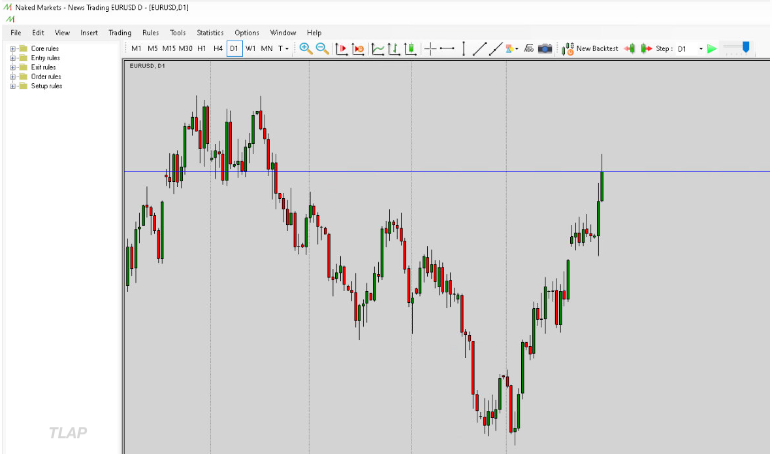The image size is (772, 456).
Task: Click the chart shift icon with red arrow
Action: 341,49
